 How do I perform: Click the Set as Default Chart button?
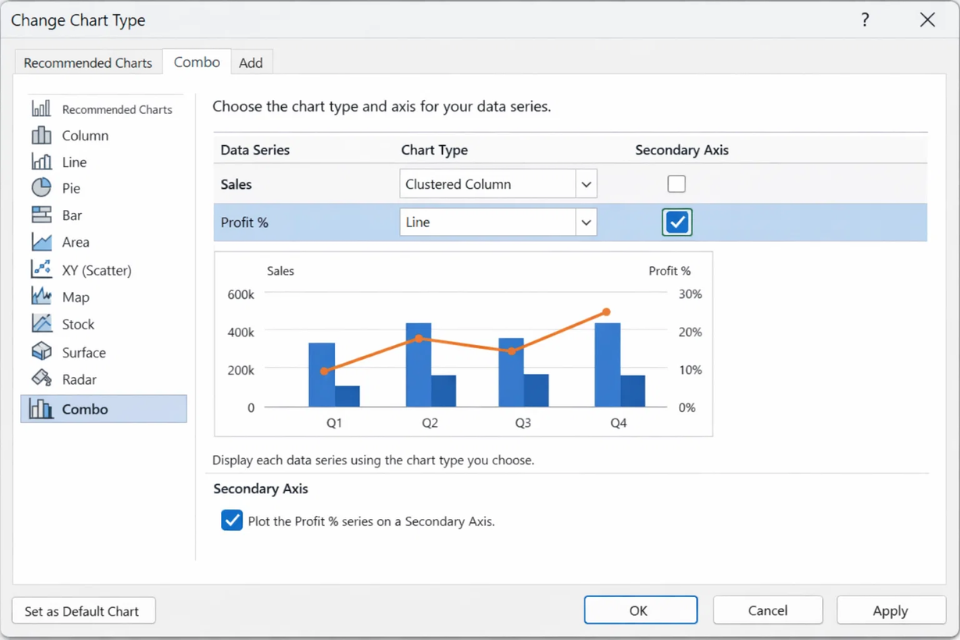tap(83, 610)
